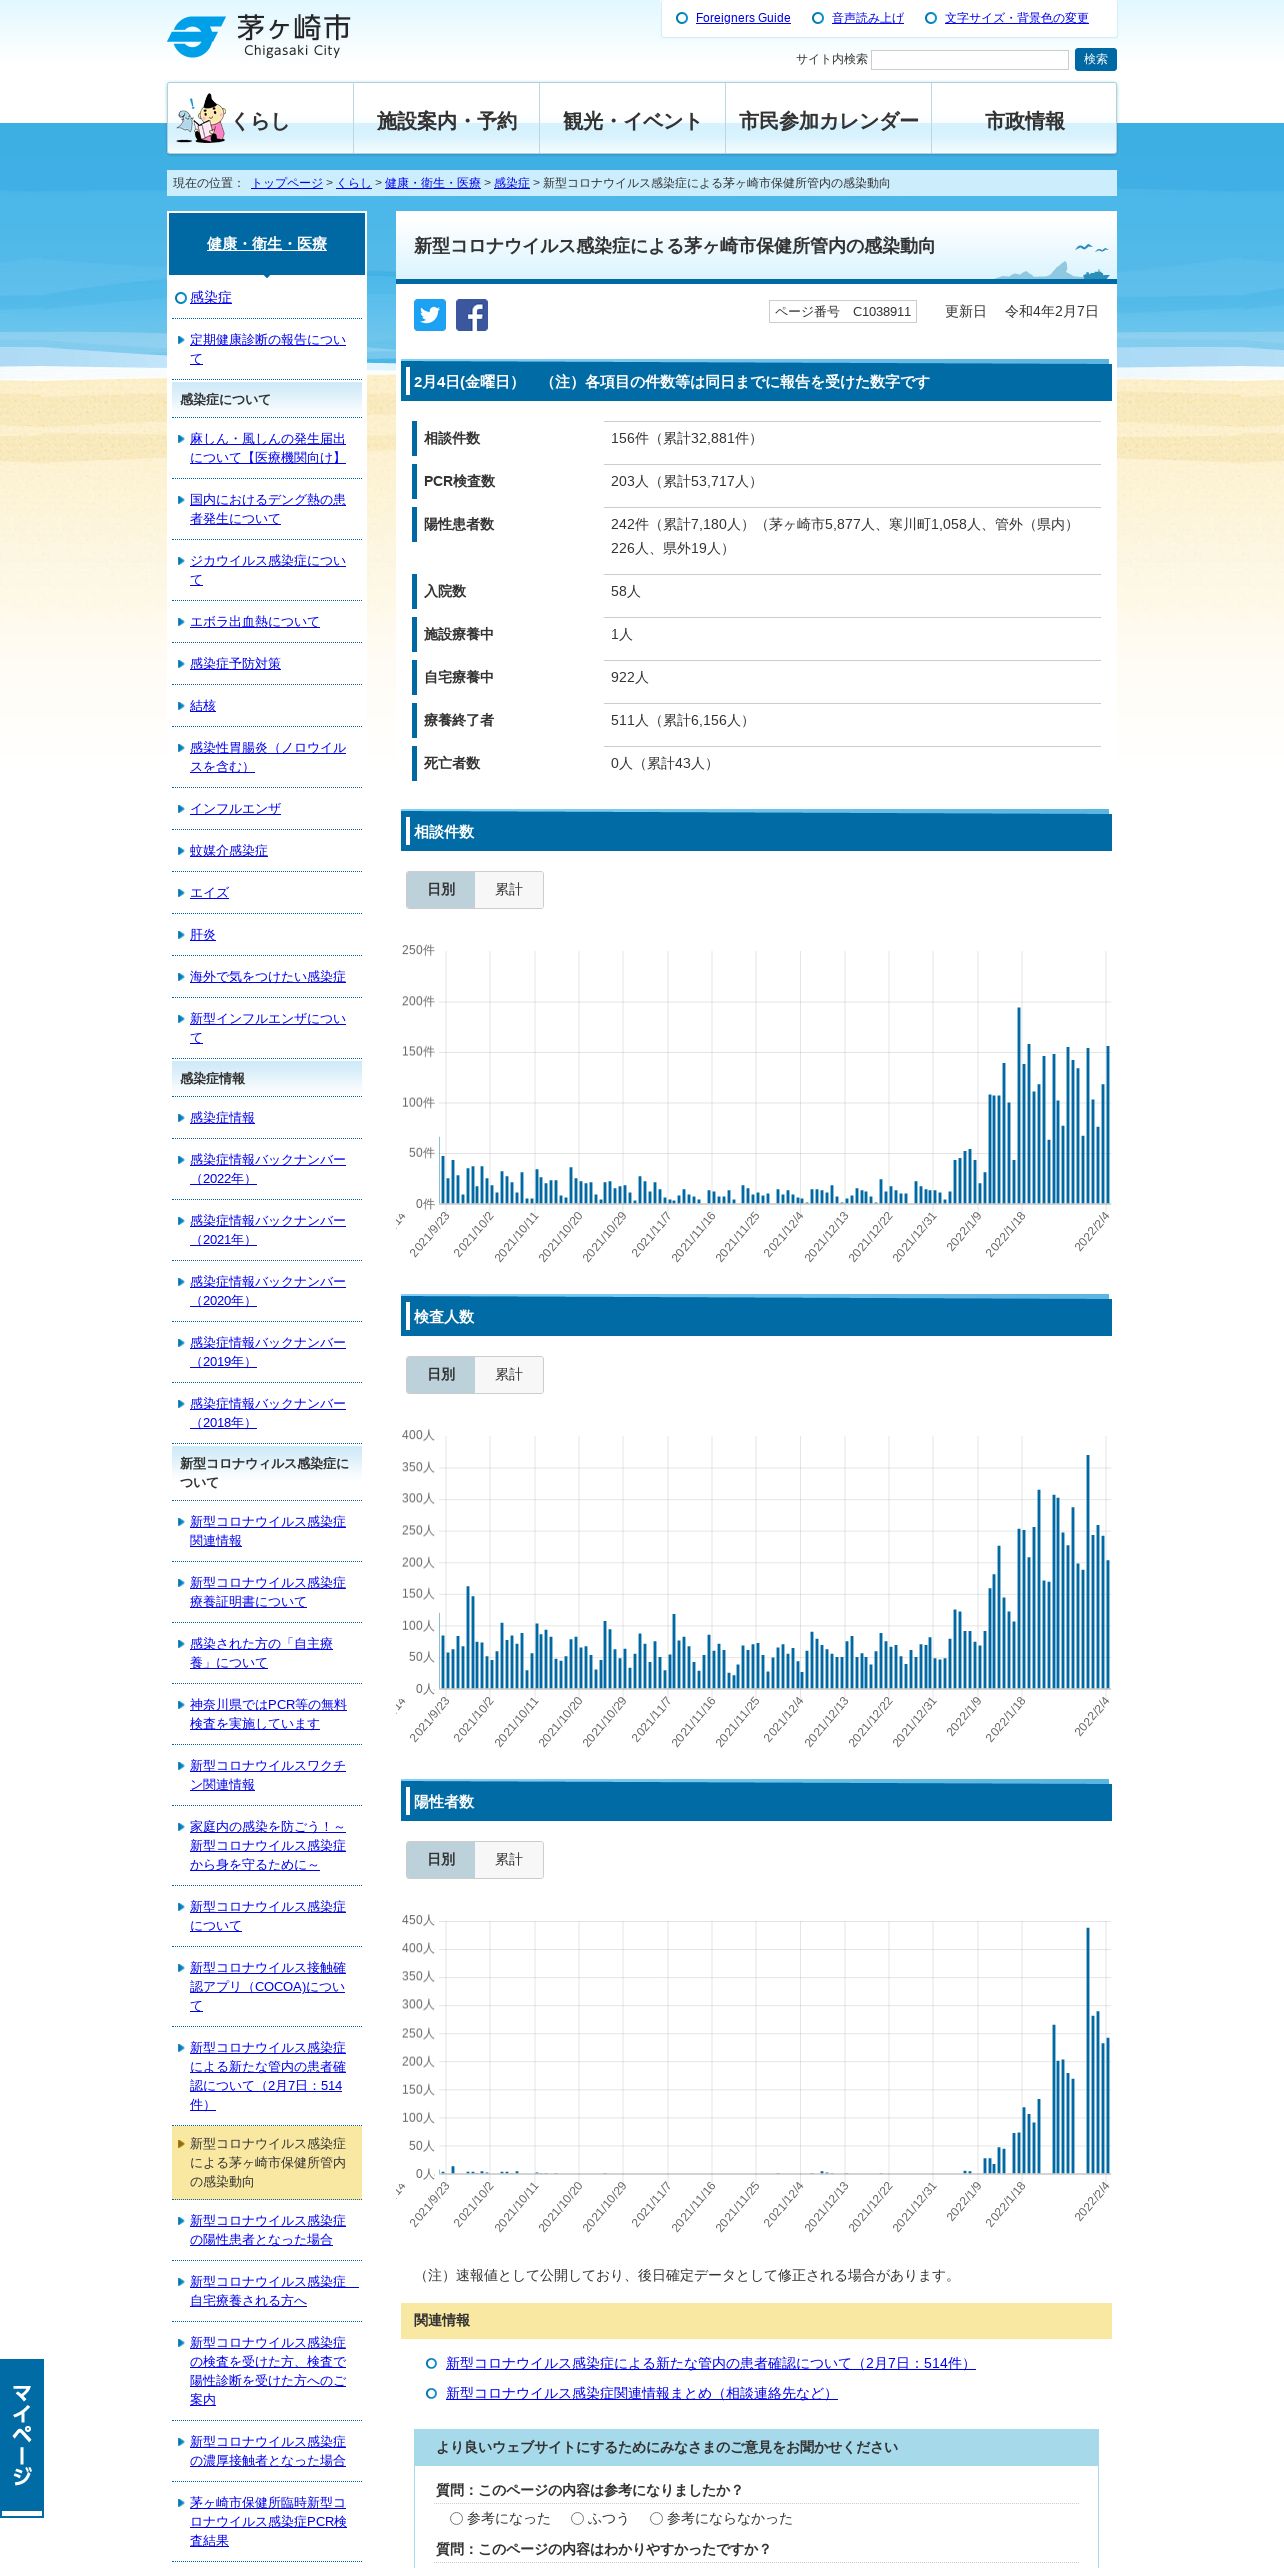
Task: Open エボラ出血熱について sidebar link
Action: tap(254, 621)
